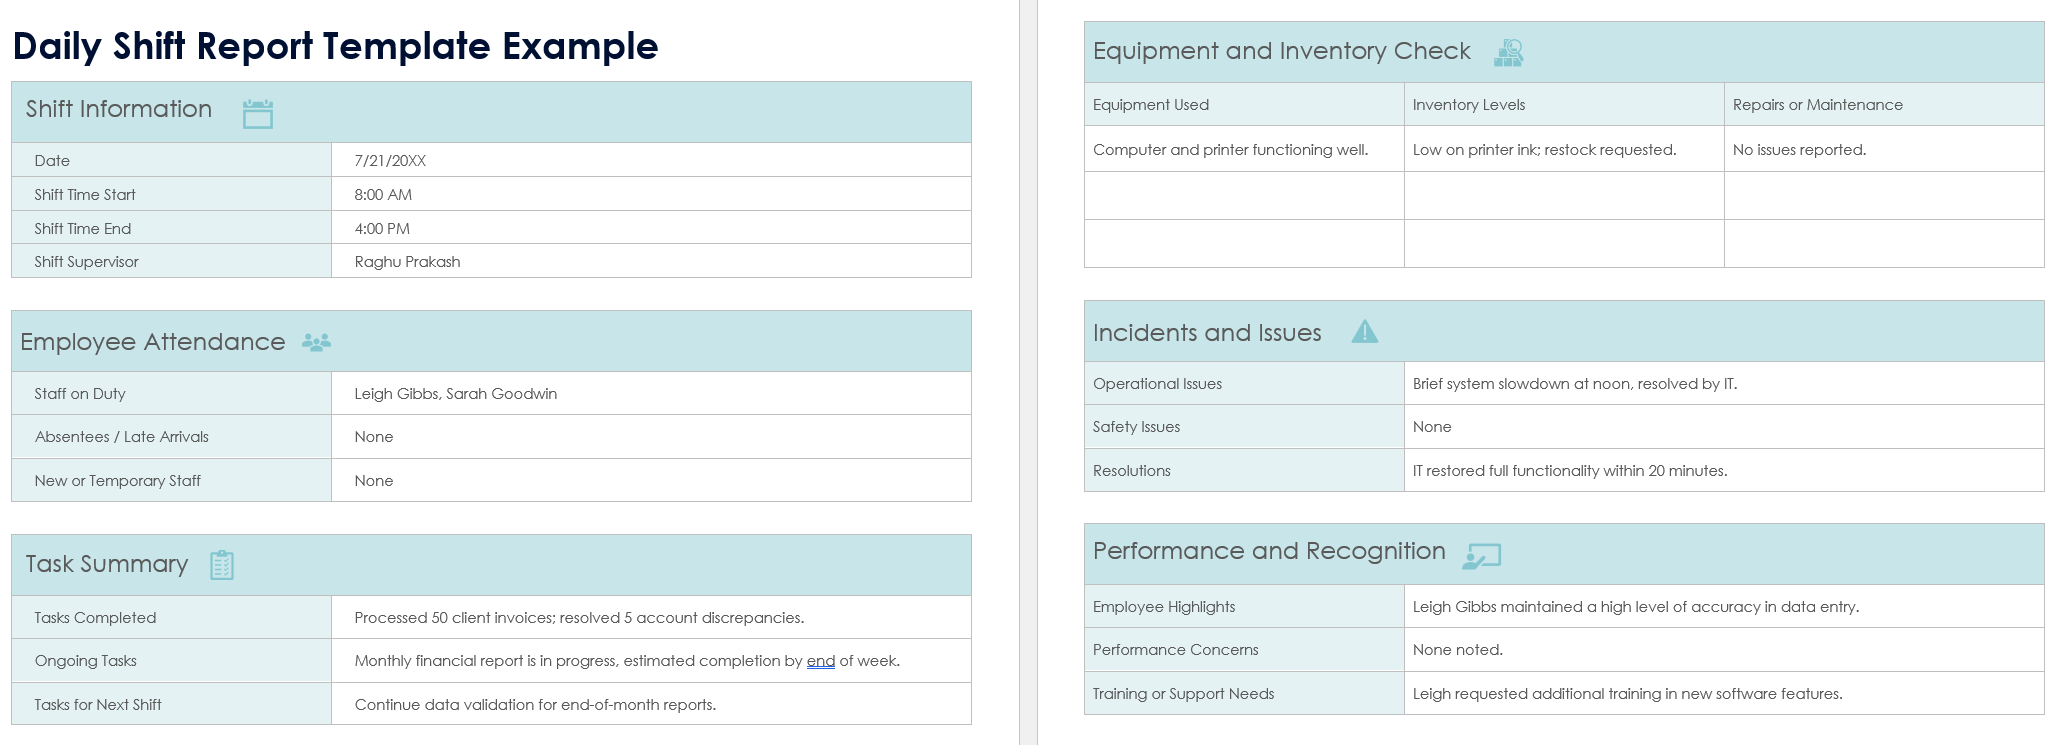Click the Tasks Completed description text
The height and width of the screenshot is (745, 2068).
pyautogui.click(x=579, y=618)
